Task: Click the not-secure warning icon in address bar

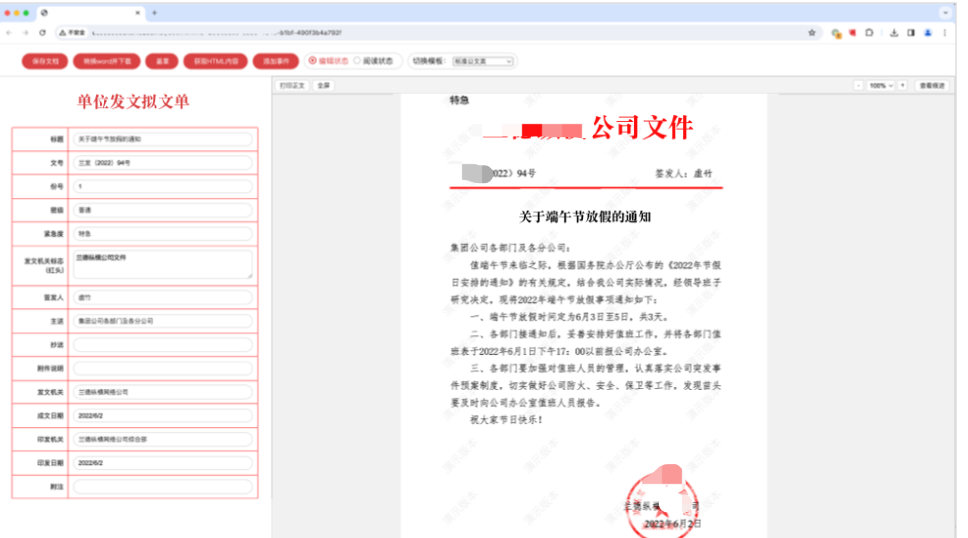Action: tap(62, 33)
